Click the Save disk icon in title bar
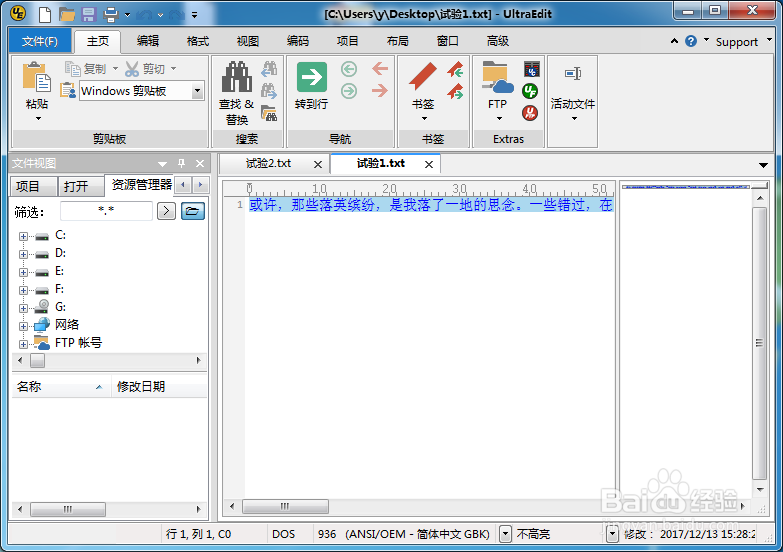The image size is (783, 552). tap(89, 14)
